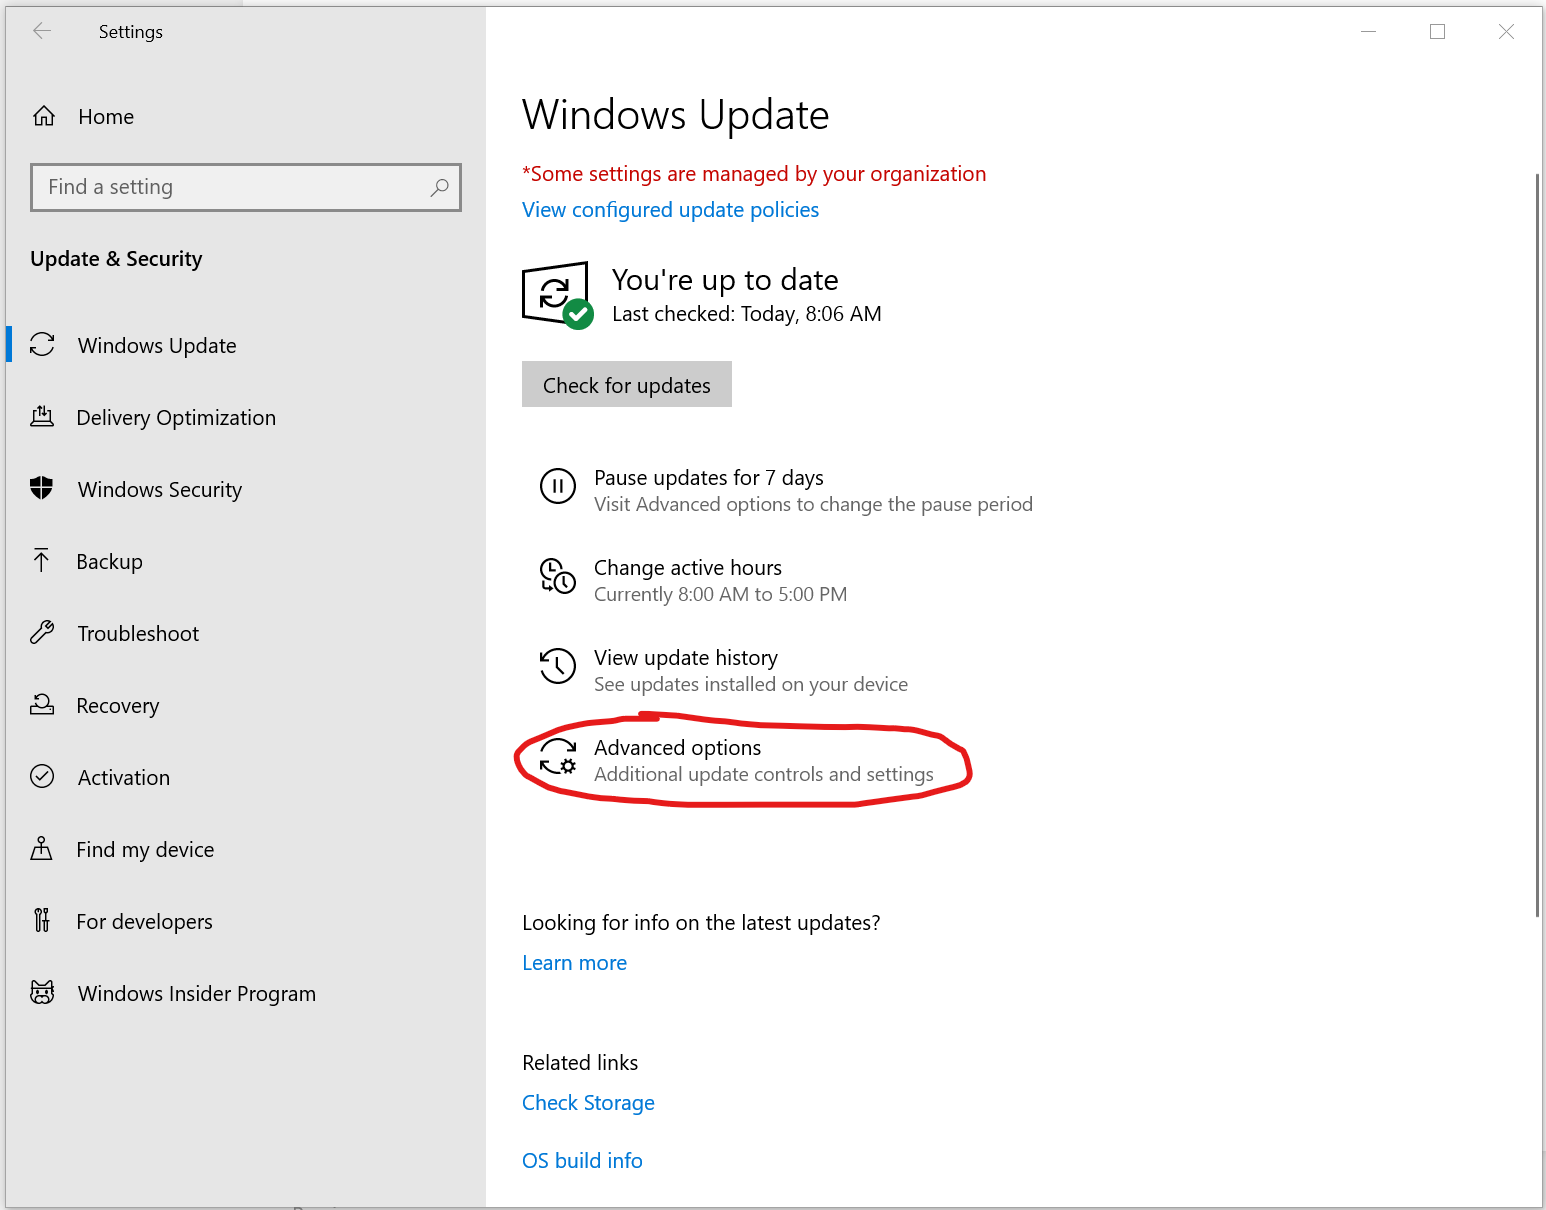Click the Windows Update sync icon in sidebar
Image resolution: width=1546 pixels, height=1210 pixels.
(42, 345)
